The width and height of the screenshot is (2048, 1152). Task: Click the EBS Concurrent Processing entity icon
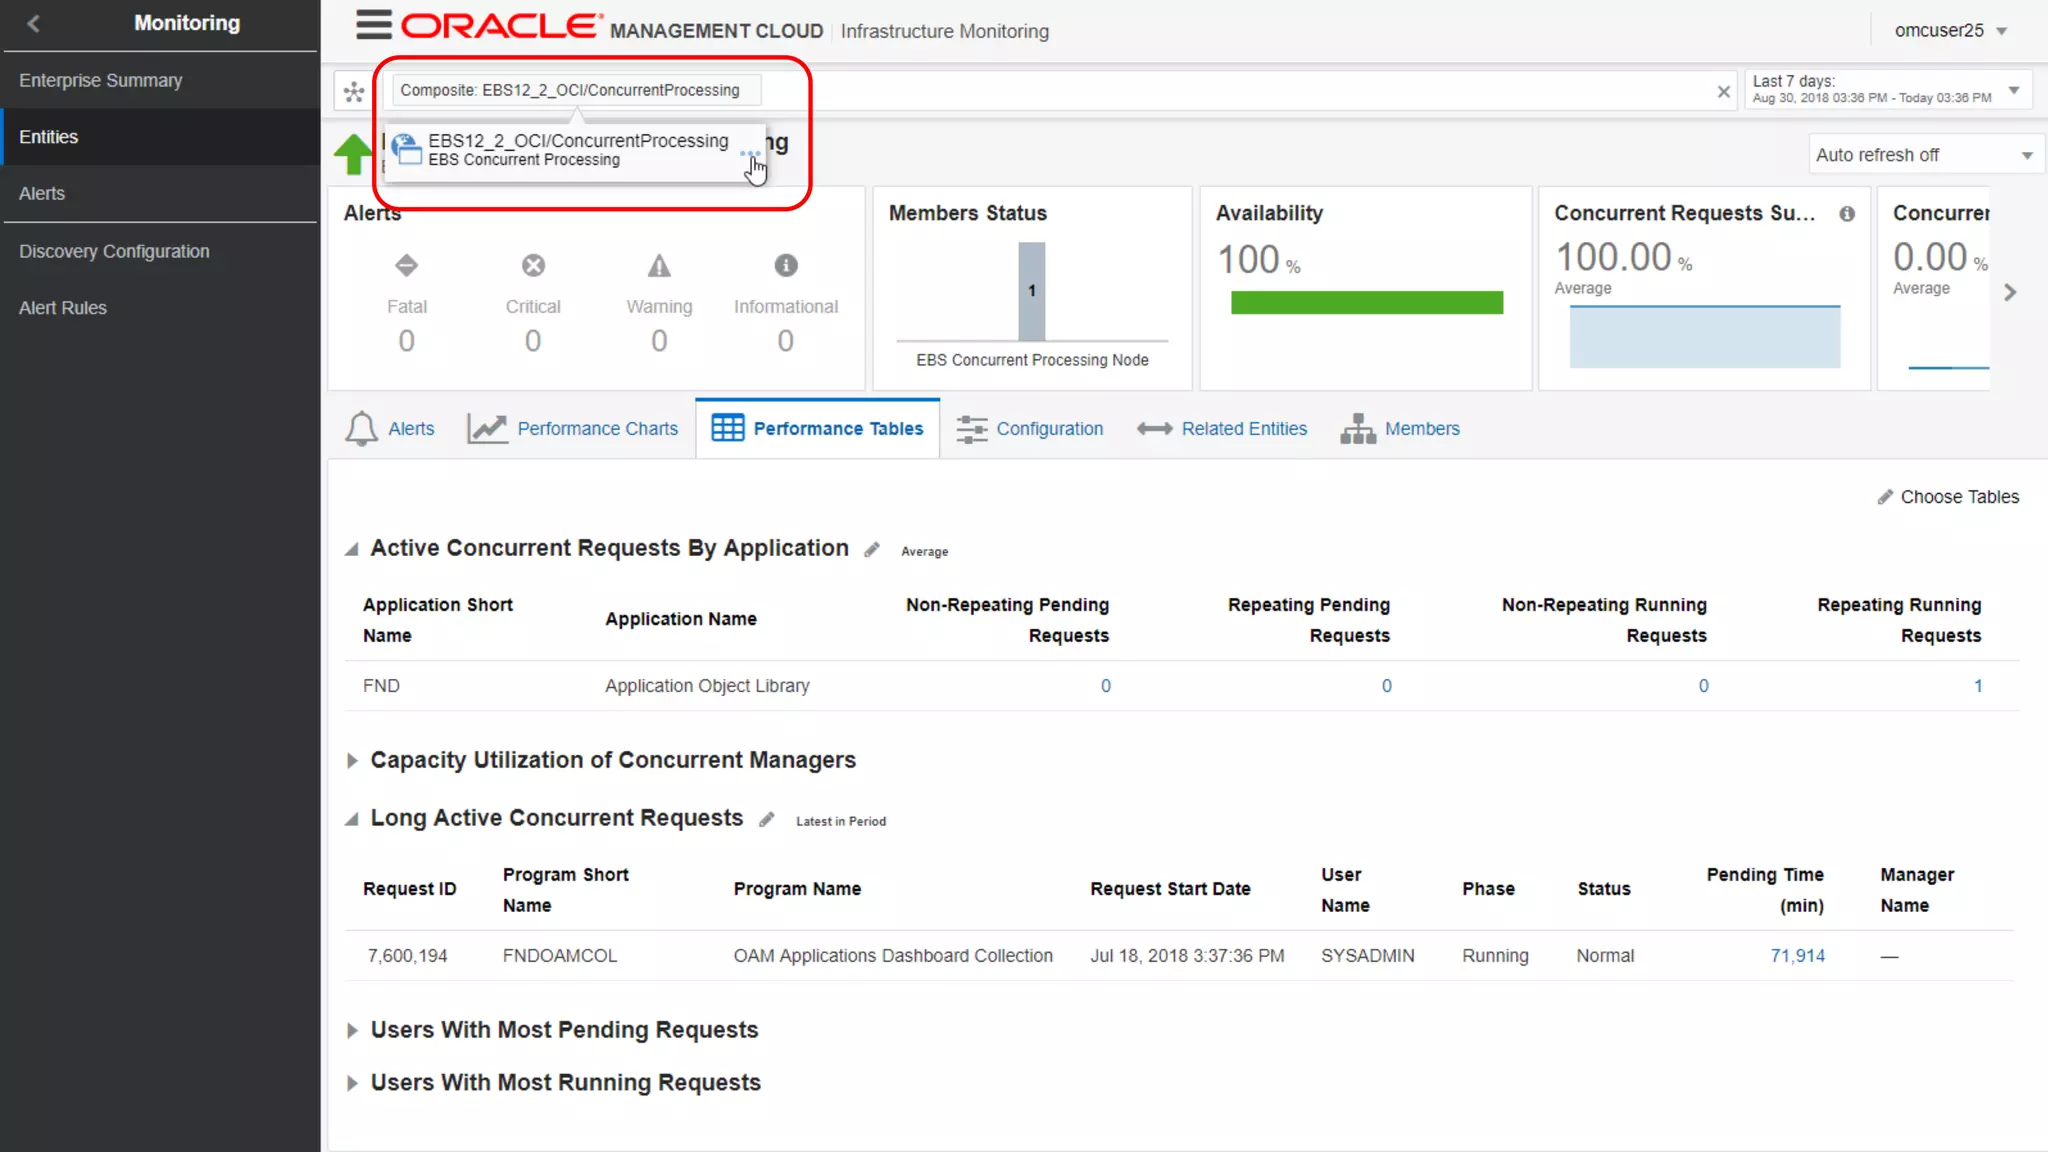pos(406,149)
